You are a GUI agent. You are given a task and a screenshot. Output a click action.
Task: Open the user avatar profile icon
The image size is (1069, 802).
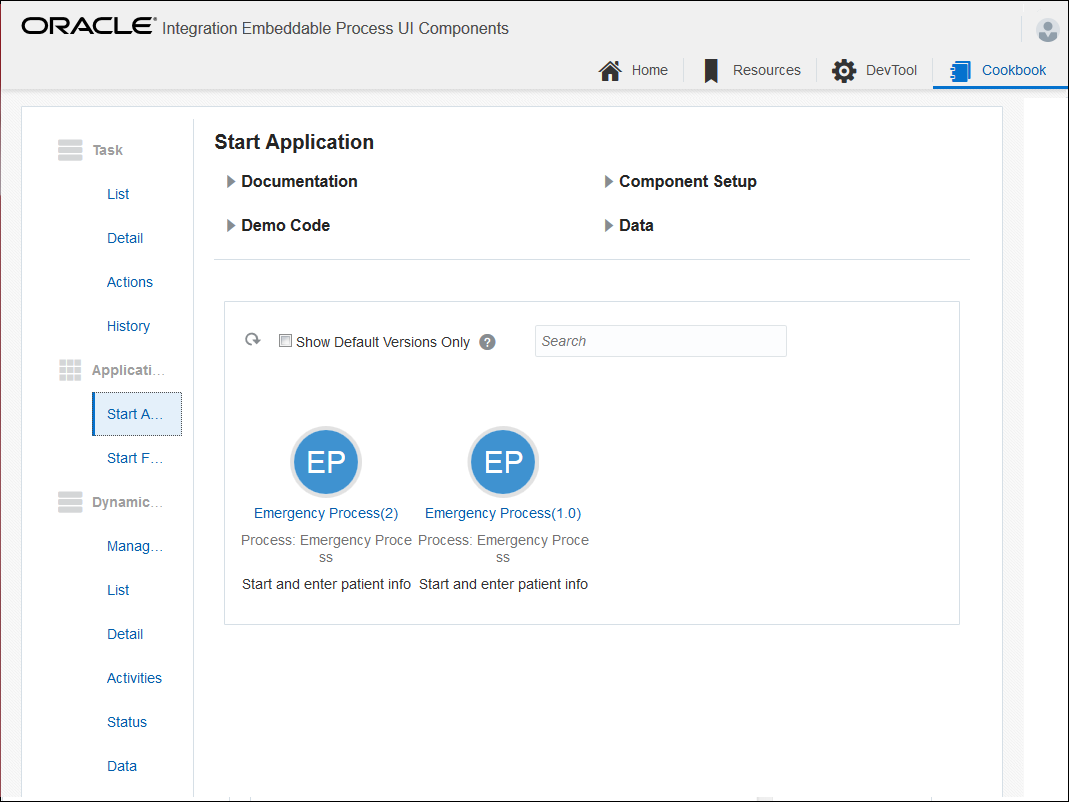1047,29
